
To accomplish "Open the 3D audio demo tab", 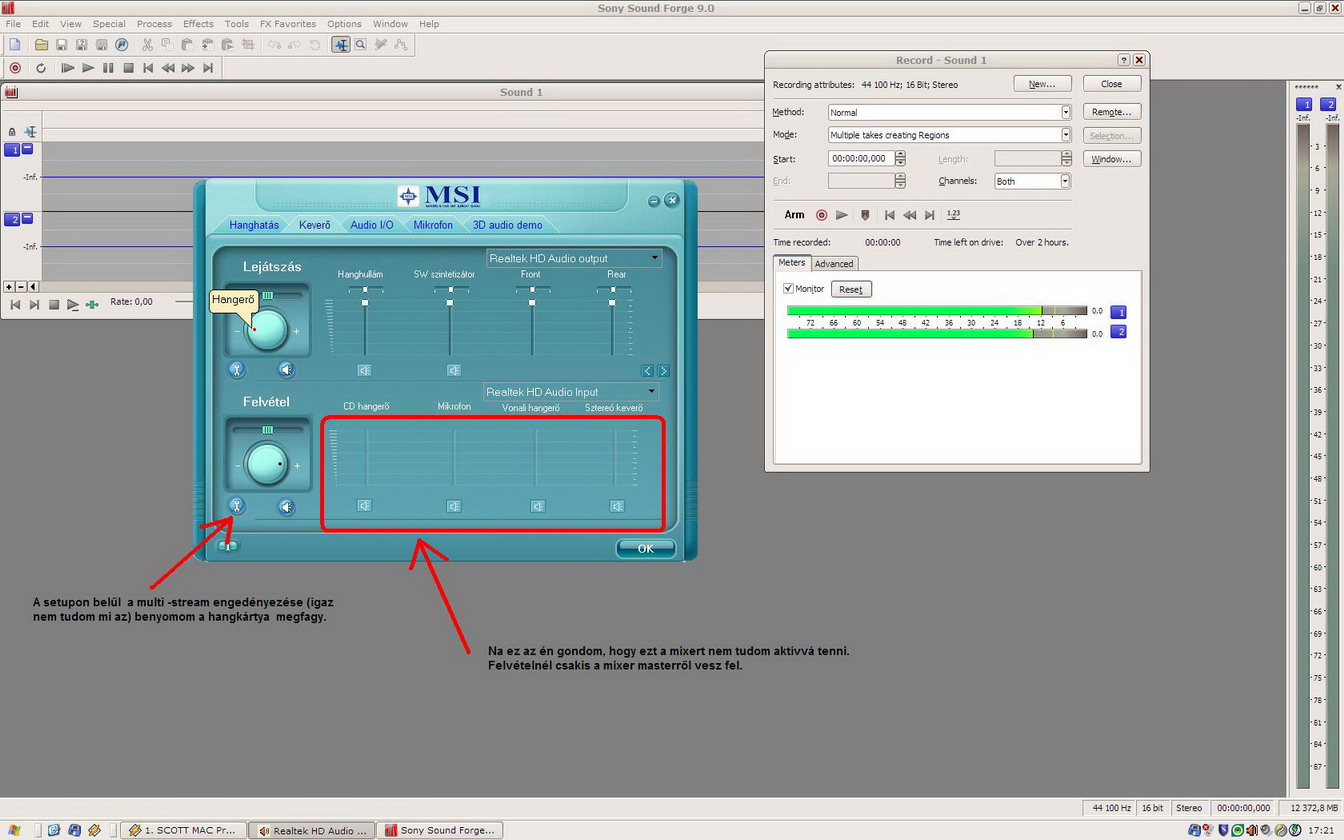I will 507,225.
